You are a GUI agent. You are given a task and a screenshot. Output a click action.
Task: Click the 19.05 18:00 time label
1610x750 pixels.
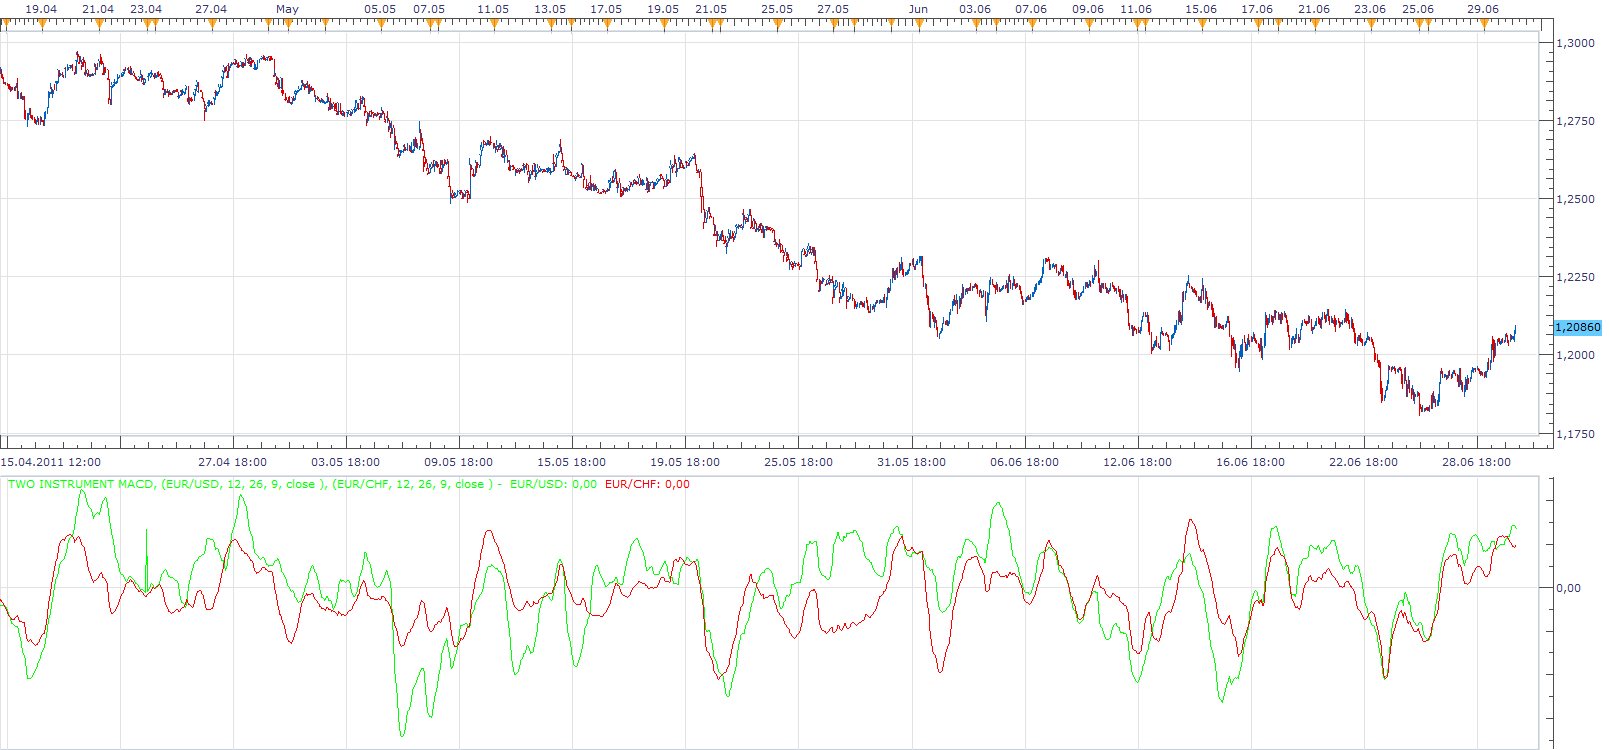tap(685, 462)
